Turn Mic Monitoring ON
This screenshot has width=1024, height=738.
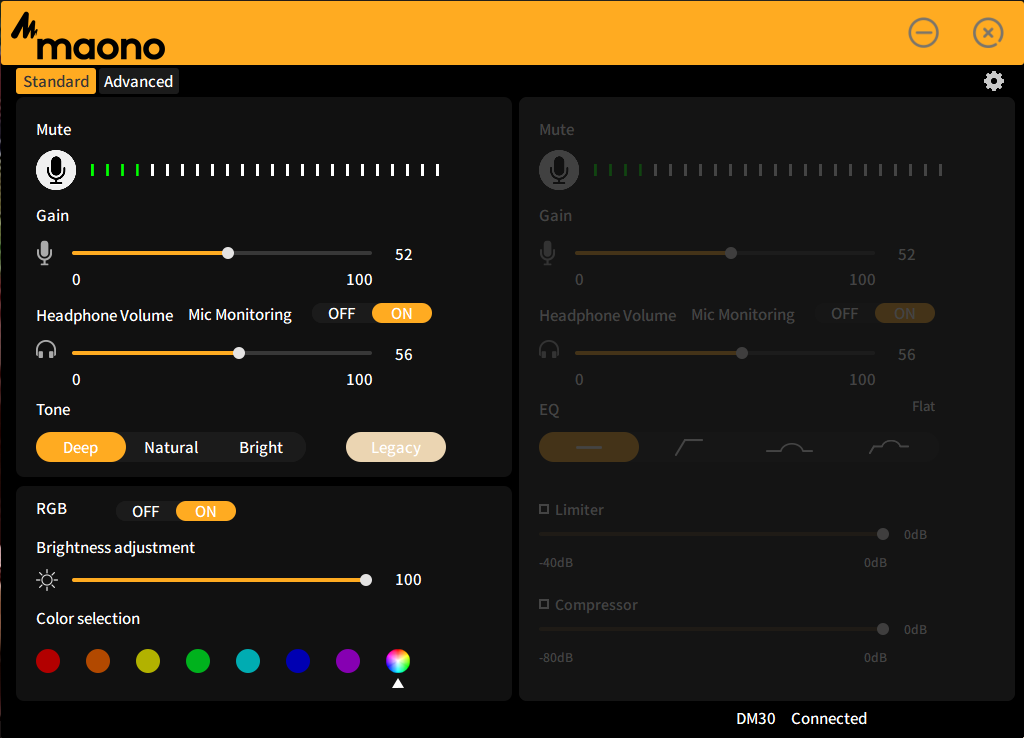pos(402,313)
